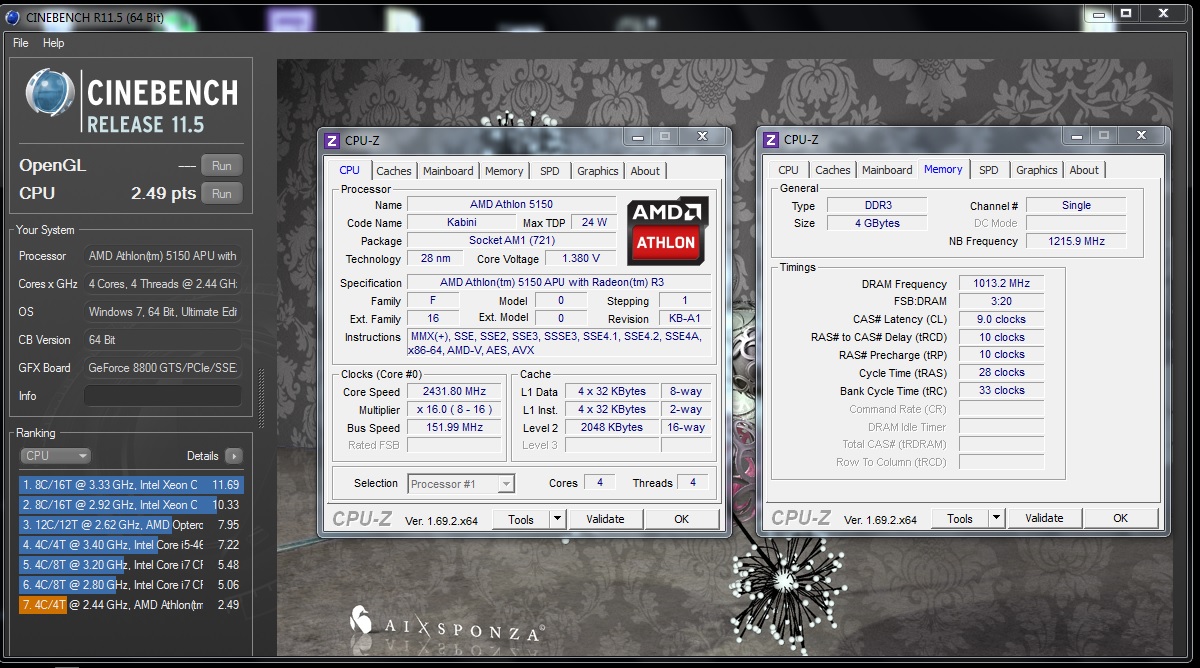Select ranking row 4 Core i5 7.22
Screen dimensions: 1200x668
tap(131, 545)
